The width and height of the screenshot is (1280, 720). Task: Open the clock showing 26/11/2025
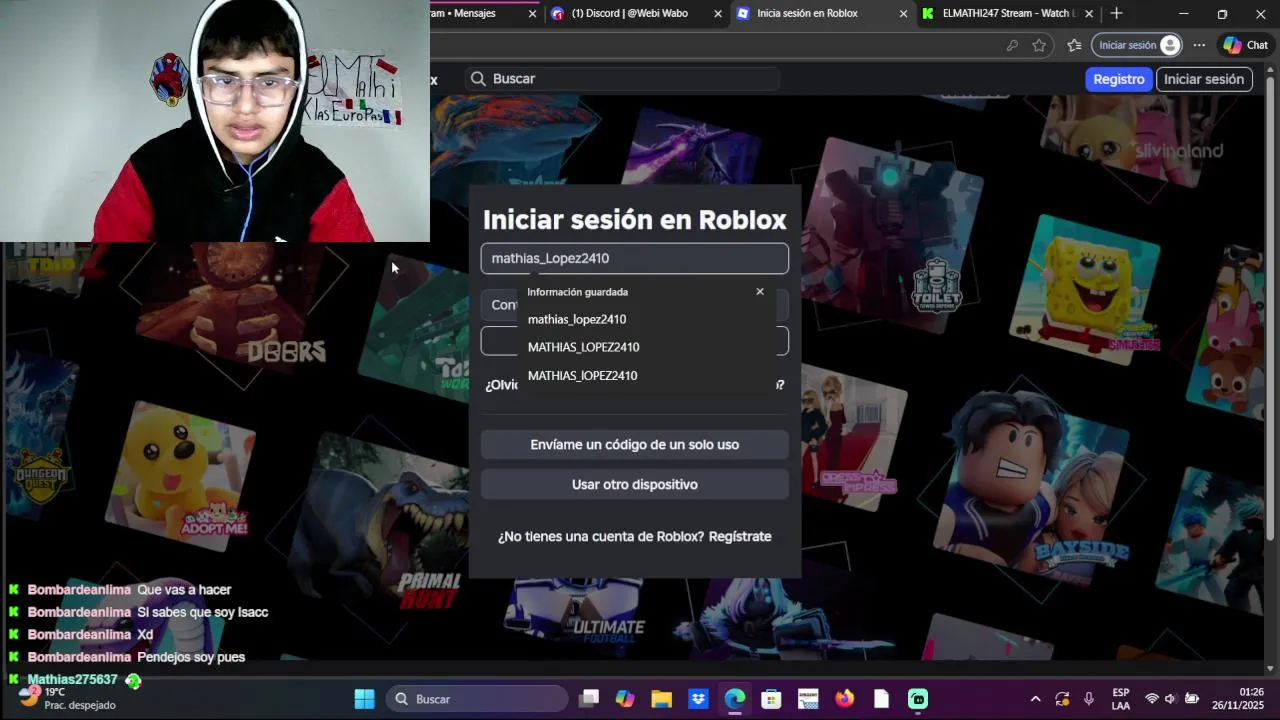pyautogui.click(x=1238, y=699)
